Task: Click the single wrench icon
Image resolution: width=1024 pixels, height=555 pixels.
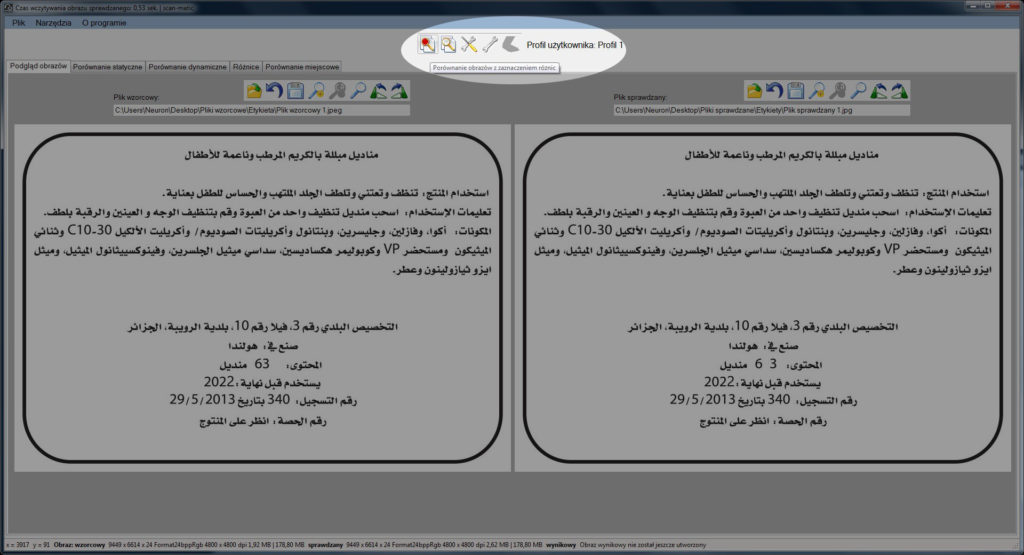Action: click(x=490, y=44)
